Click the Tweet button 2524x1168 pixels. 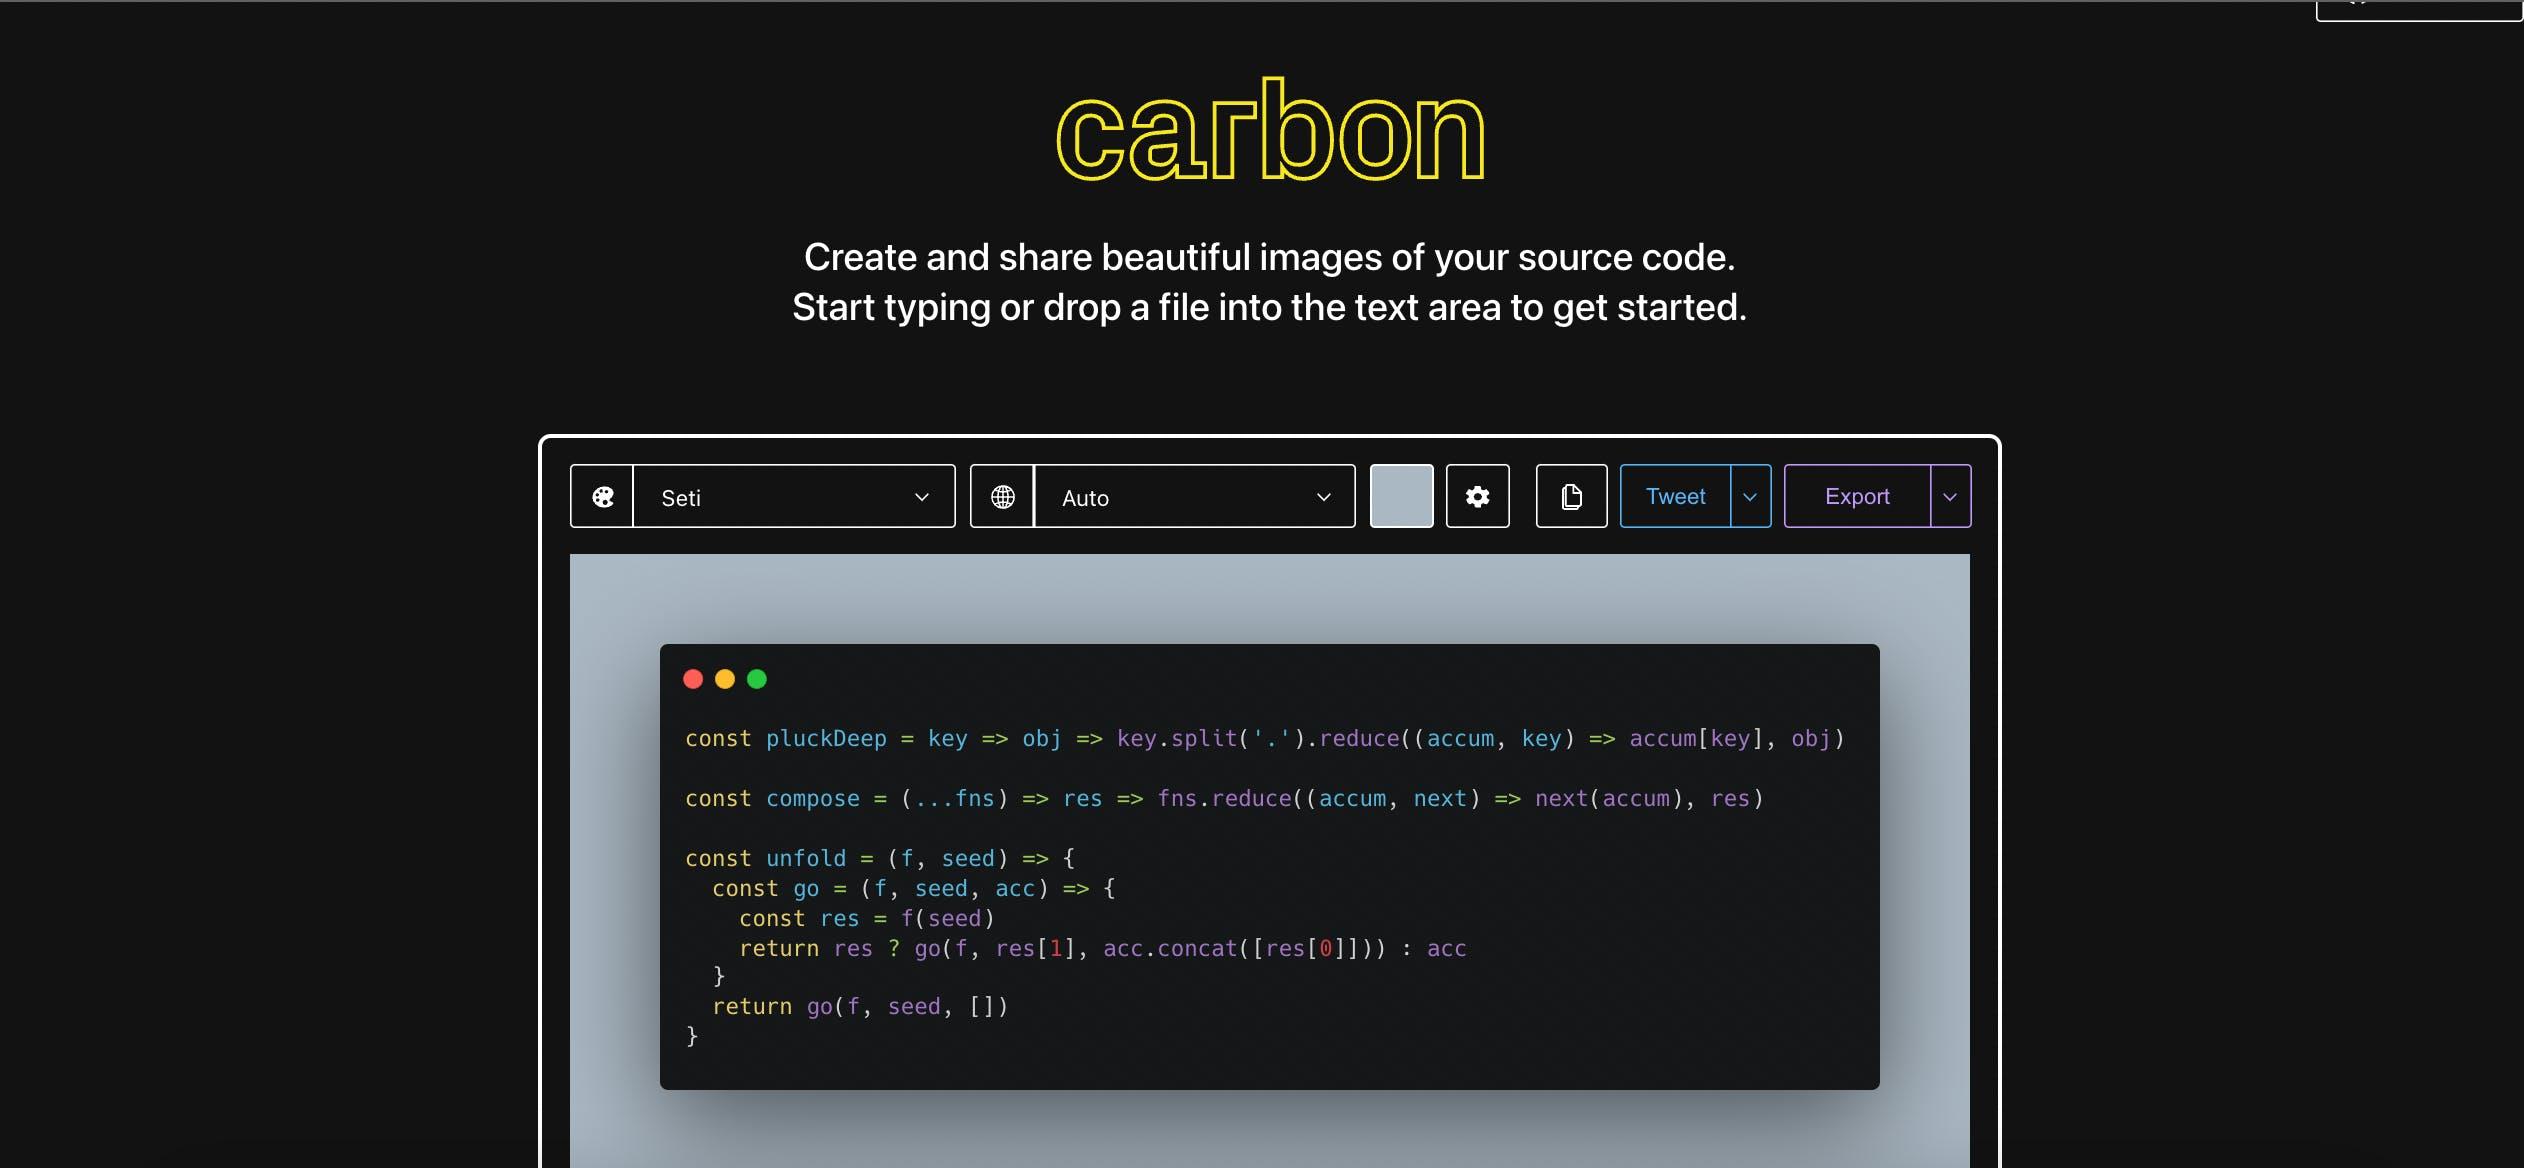tap(1675, 497)
